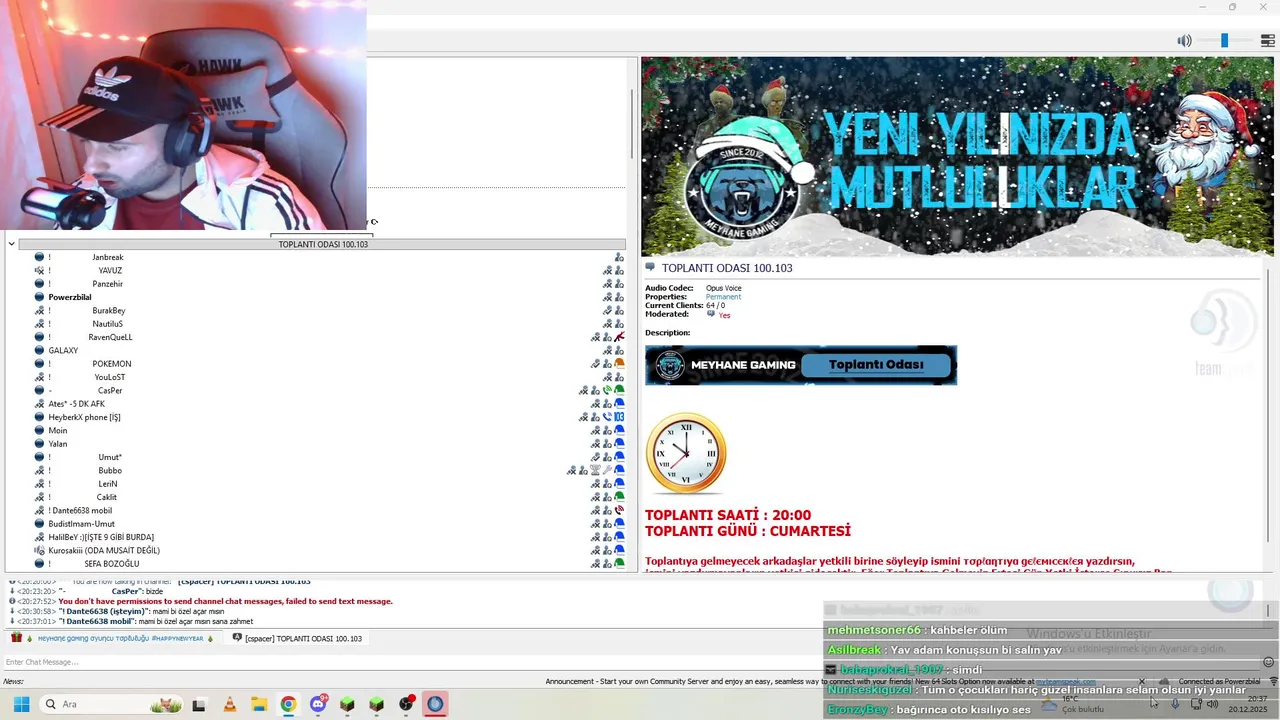Select user Dante6638 mobil
This screenshot has width=1280, height=720.
coord(80,510)
